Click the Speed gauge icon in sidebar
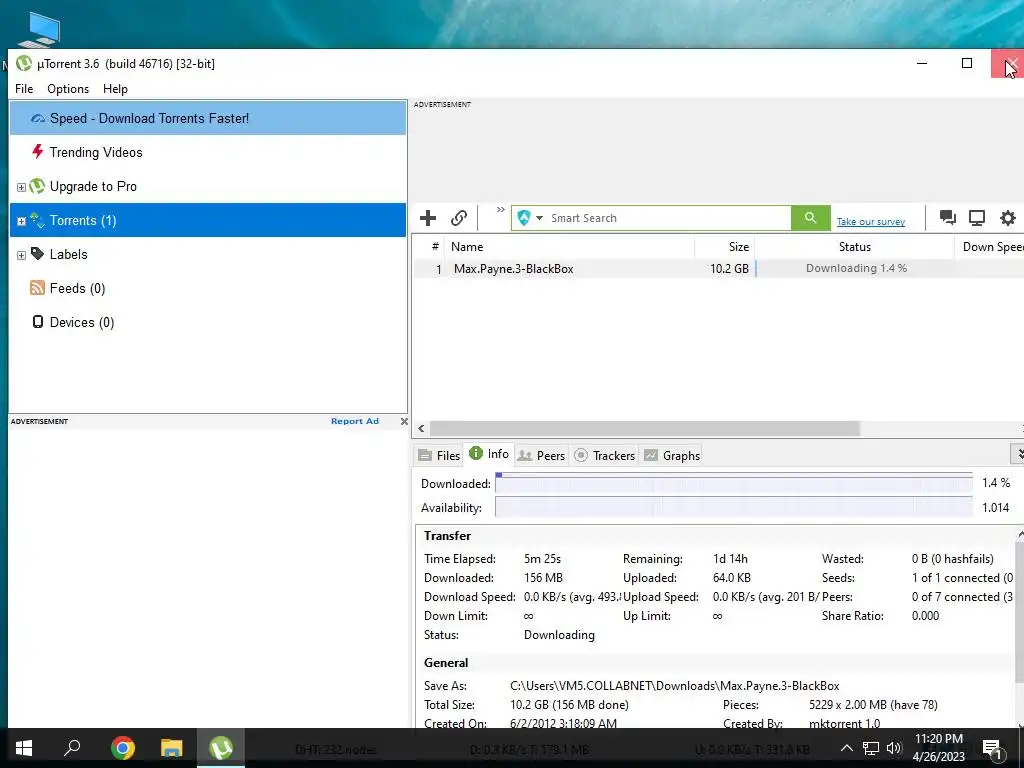1024x768 pixels. [38, 118]
